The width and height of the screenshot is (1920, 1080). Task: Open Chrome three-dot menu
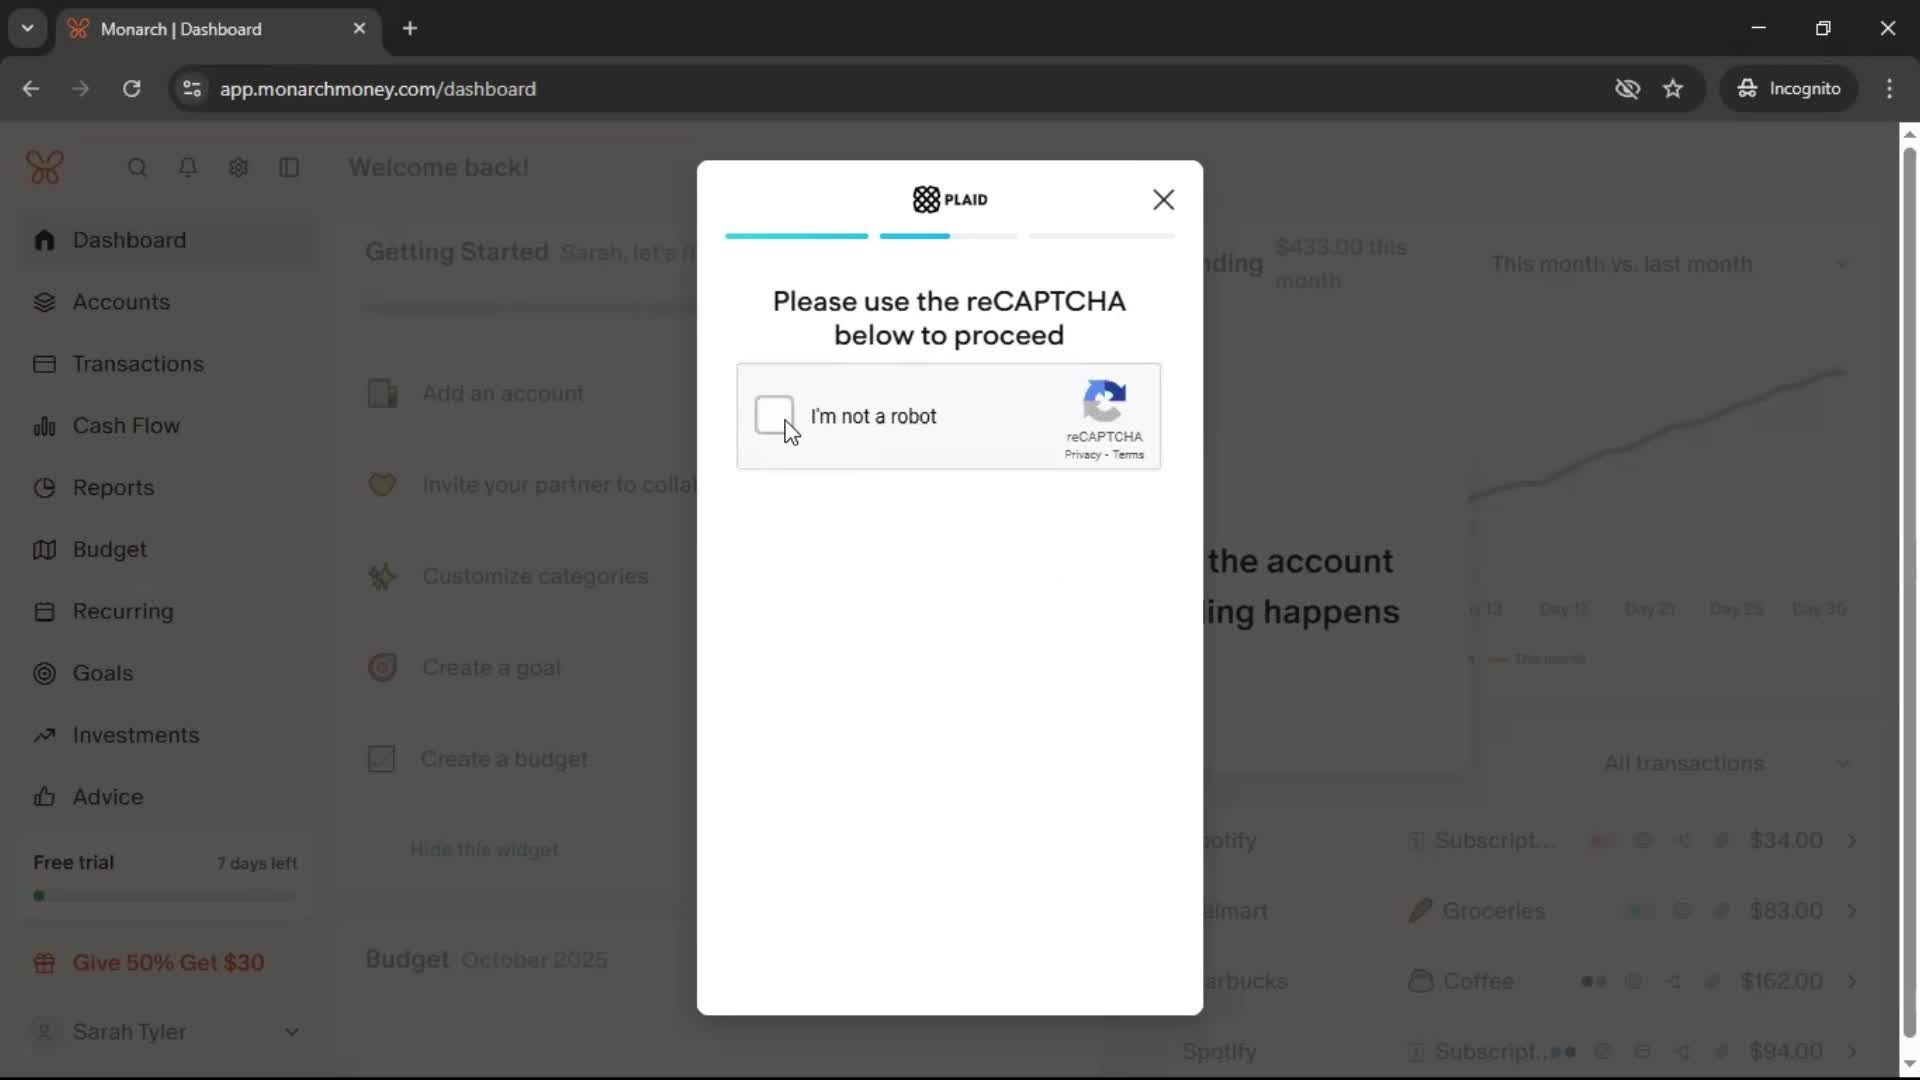tap(1889, 89)
